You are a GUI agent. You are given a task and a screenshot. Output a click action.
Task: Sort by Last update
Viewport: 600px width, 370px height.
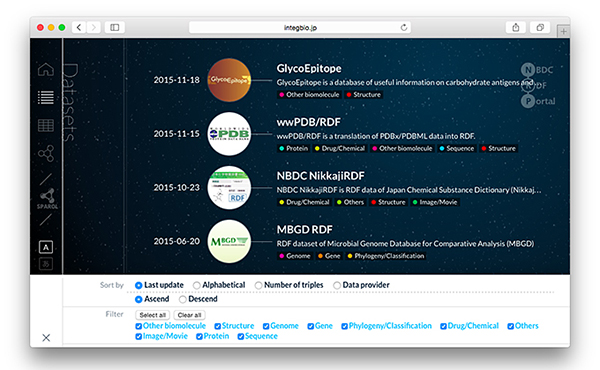[x=139, y=285]
